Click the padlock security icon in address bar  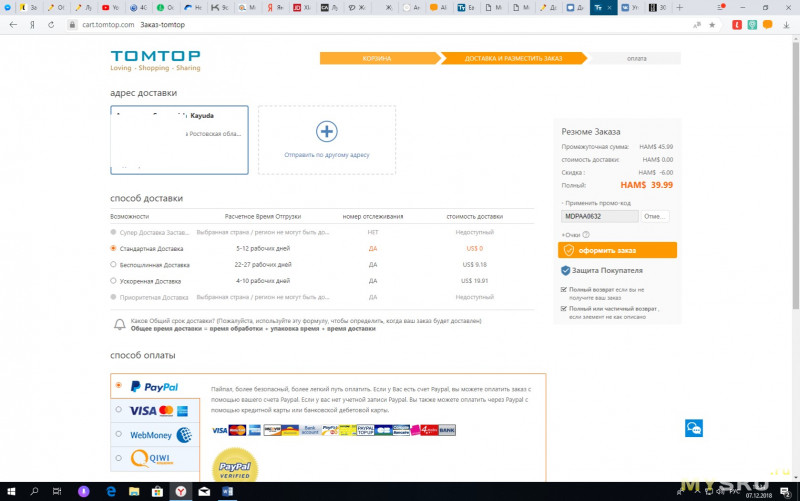pos(72,24)
